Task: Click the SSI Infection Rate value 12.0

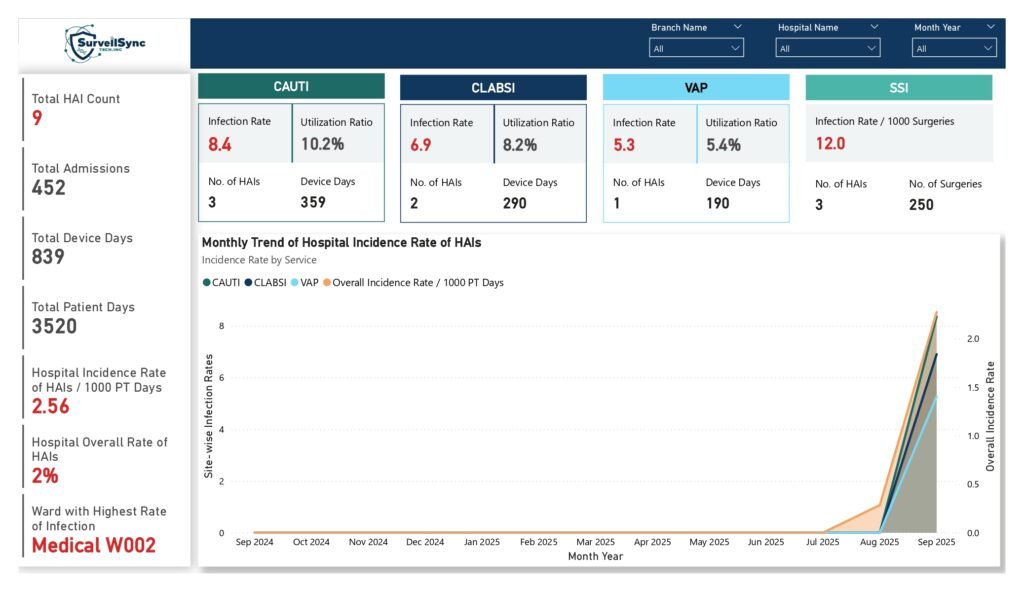Action: (x=829, y=143)
